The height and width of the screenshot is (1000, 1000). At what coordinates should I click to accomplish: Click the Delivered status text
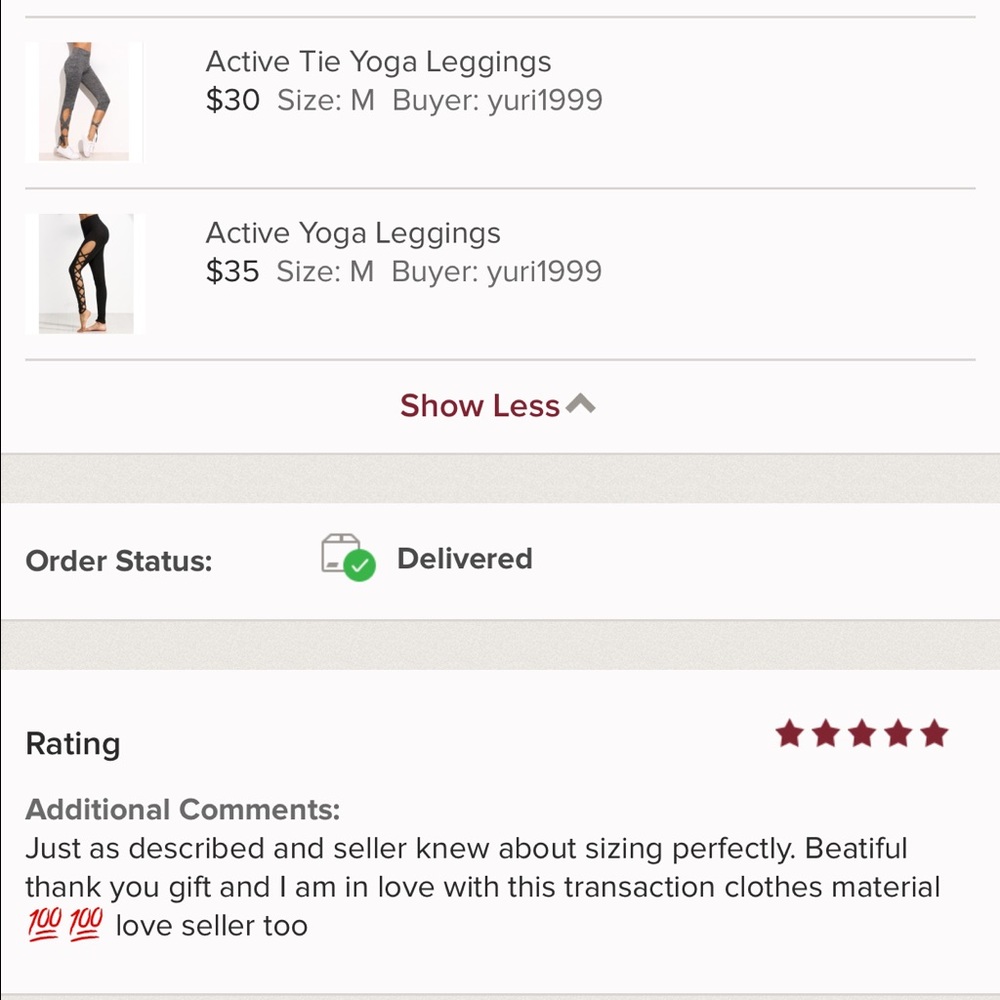click(x=464, y=558)
